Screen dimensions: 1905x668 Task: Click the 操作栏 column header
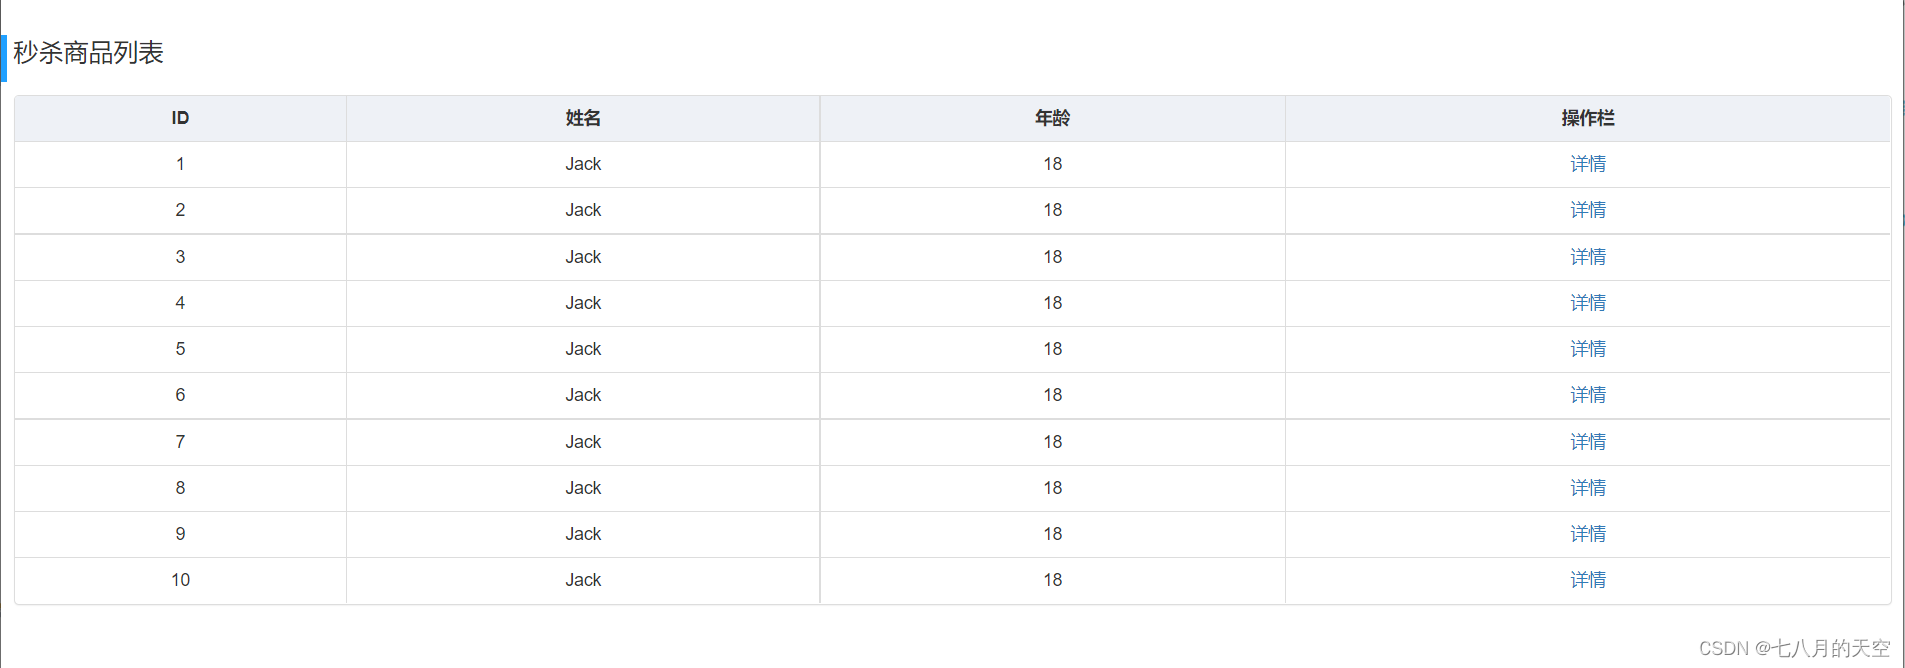tap(1587, 118)
